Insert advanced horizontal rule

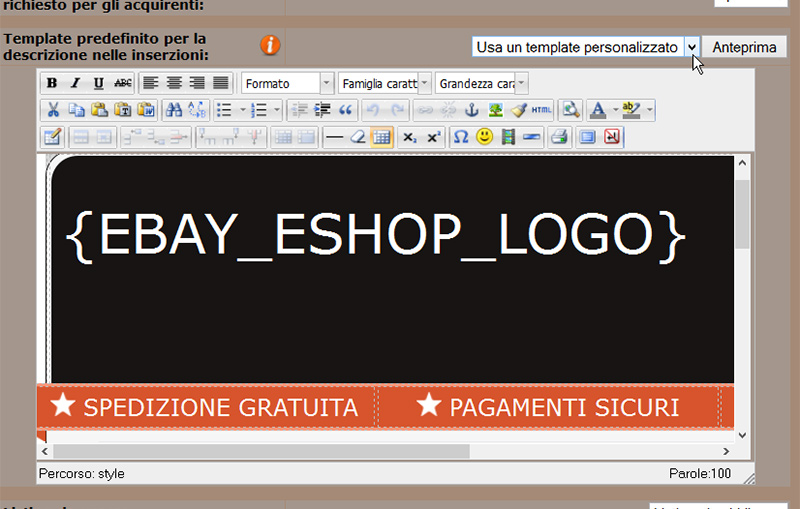click(531, 137)
